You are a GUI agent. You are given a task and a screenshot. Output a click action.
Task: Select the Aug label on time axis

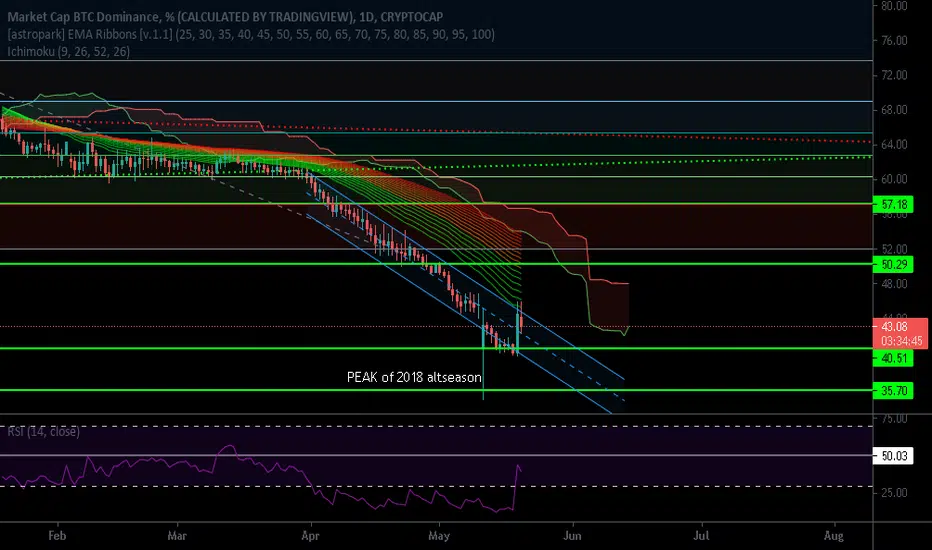click(x=833, y=536)
